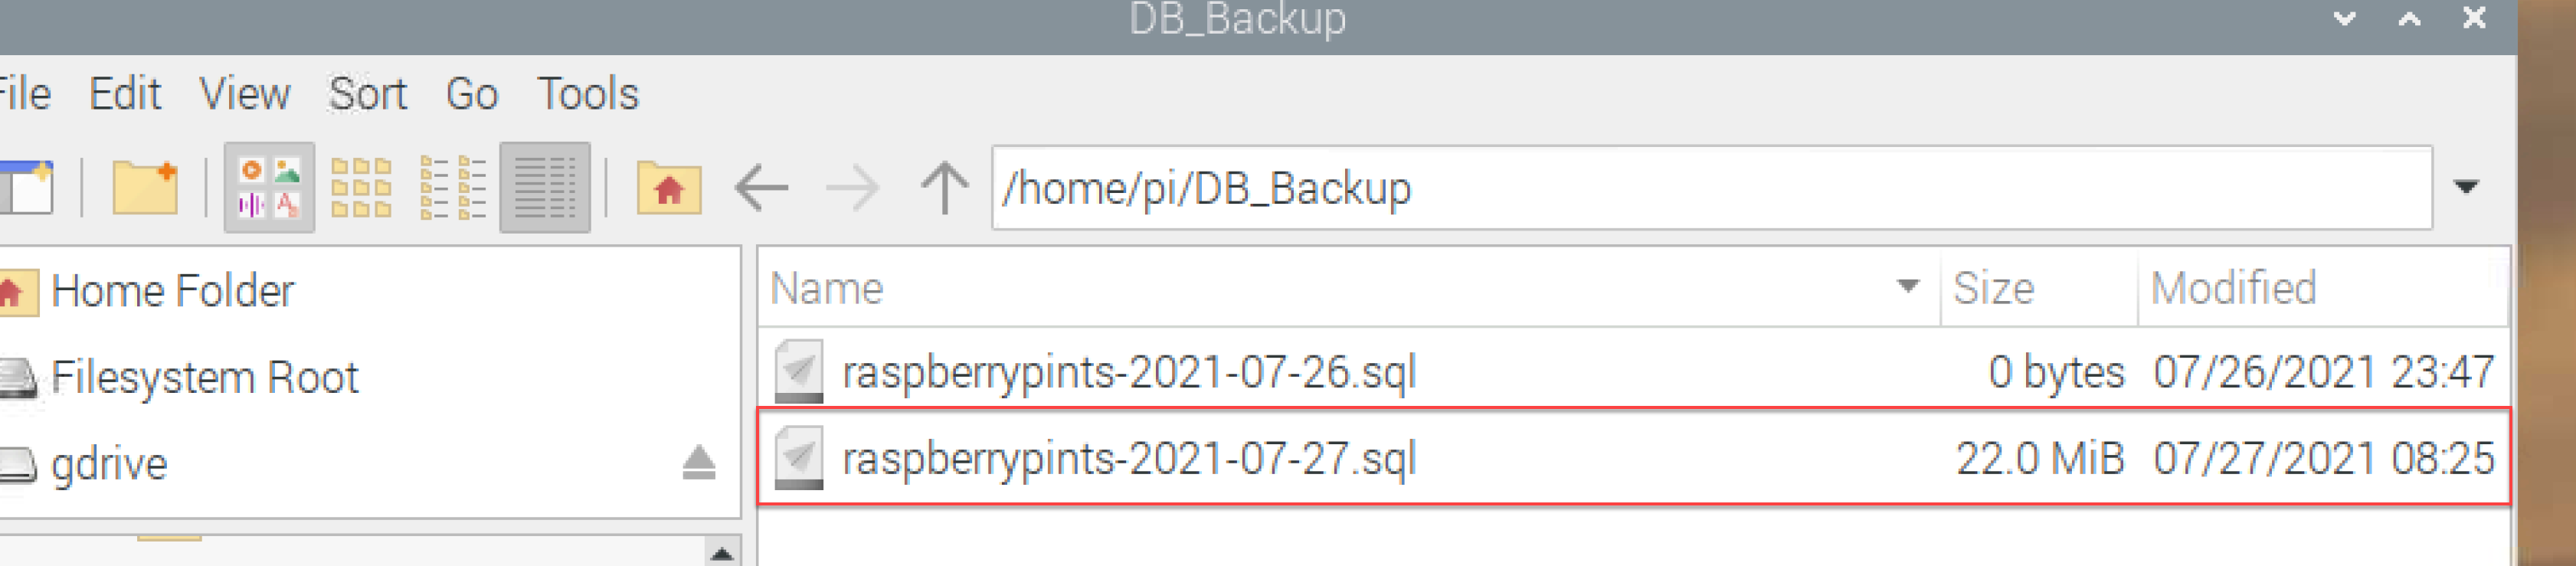
Task: Open the Go menu
Action: click(x=472, y=94)
